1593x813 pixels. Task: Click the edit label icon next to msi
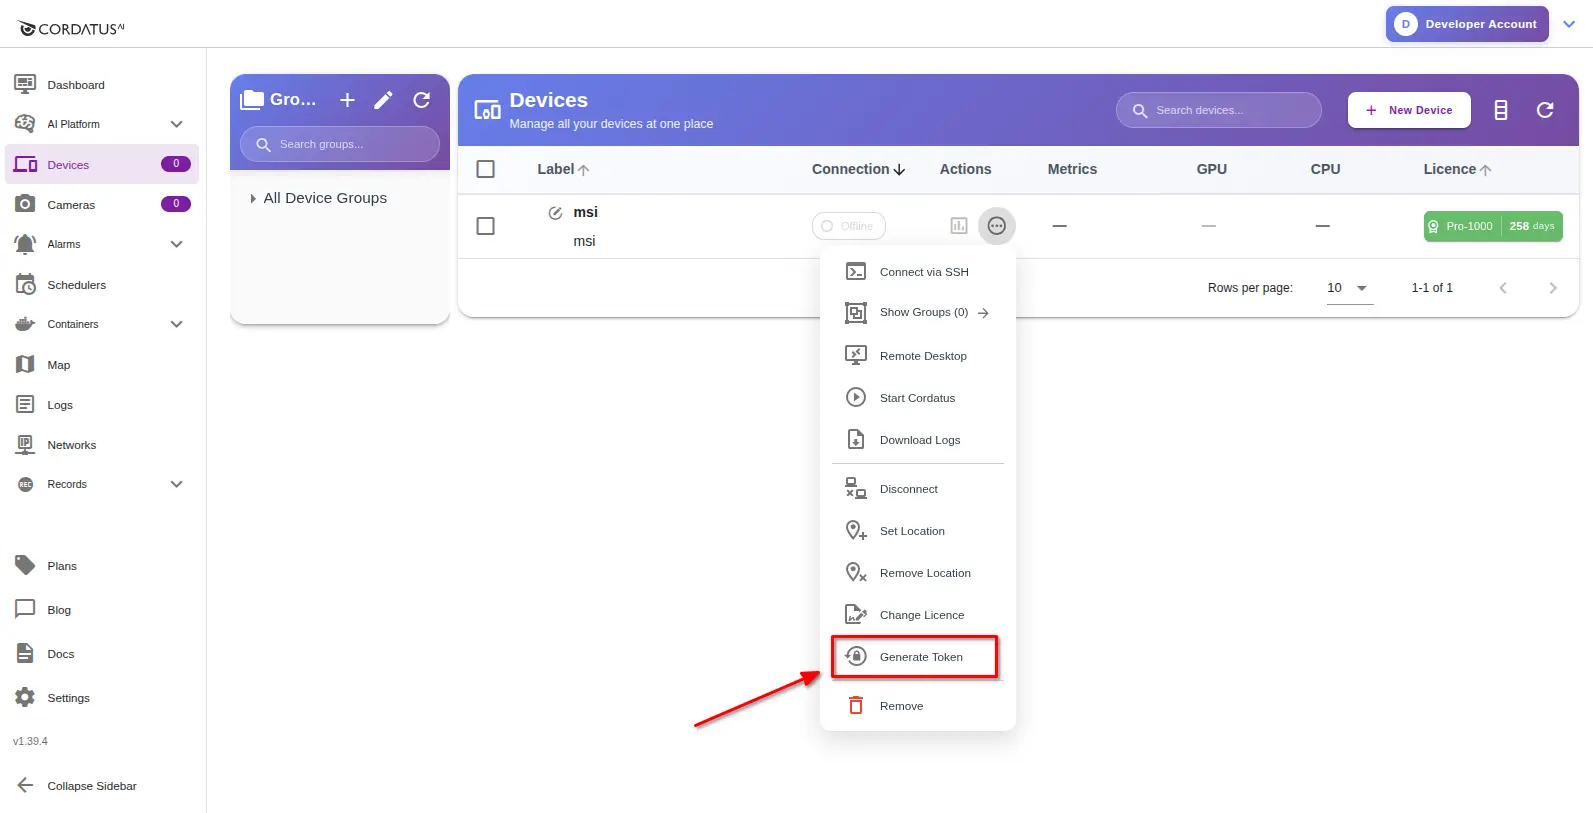click(555, 213)
